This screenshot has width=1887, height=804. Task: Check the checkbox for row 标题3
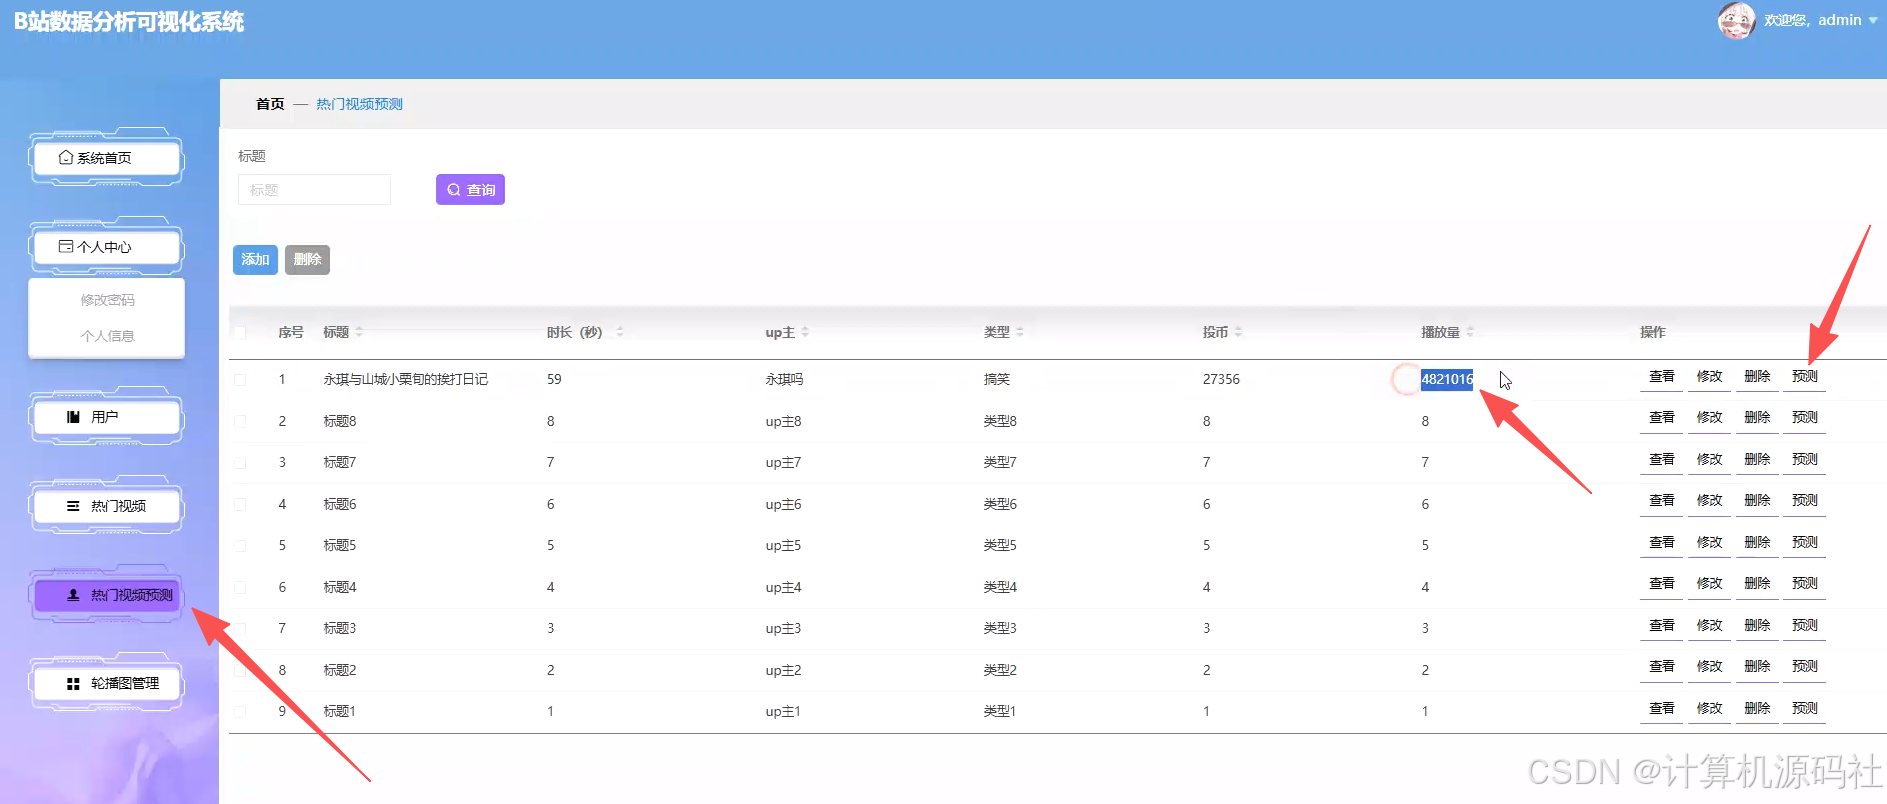(240, 629)
